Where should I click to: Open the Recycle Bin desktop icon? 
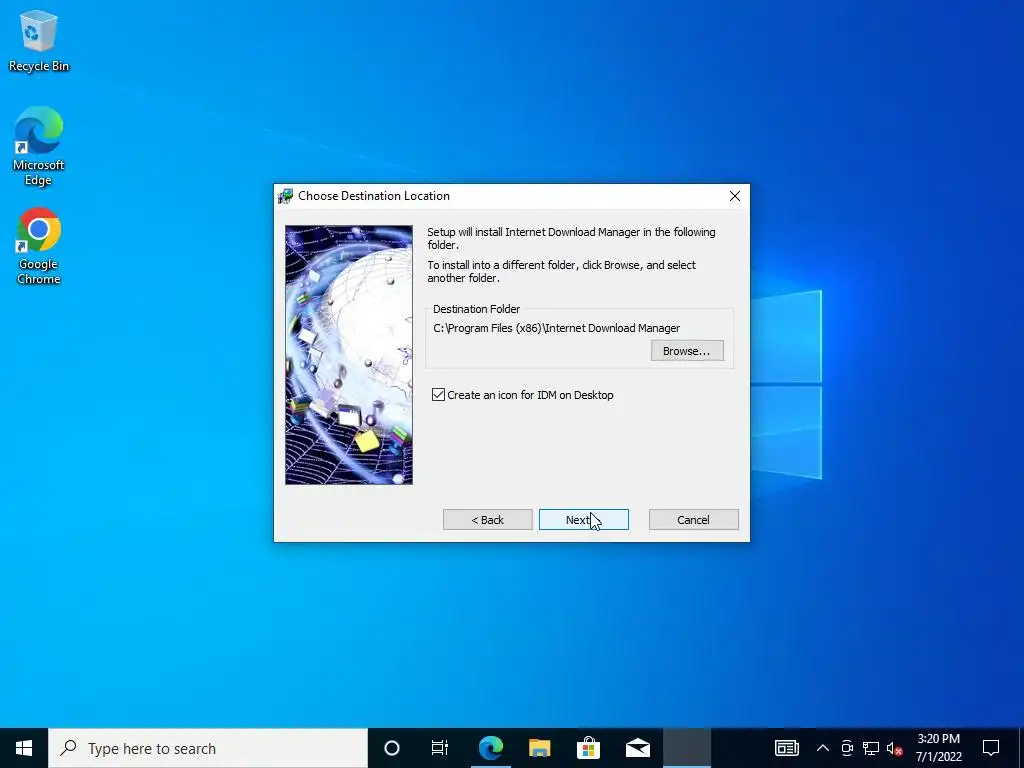pyautogui.click(x=39, y=40)
